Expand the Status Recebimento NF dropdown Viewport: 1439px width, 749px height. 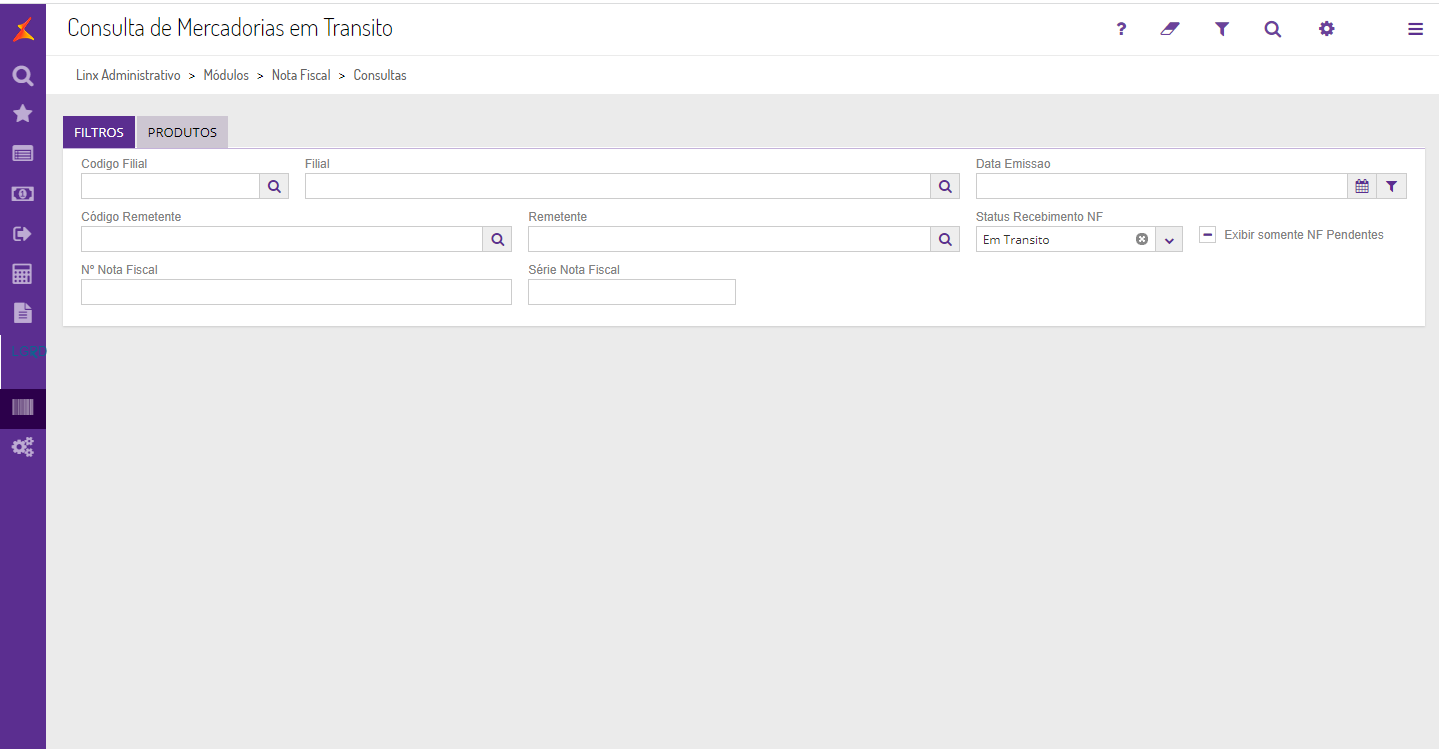point(1169,240)
